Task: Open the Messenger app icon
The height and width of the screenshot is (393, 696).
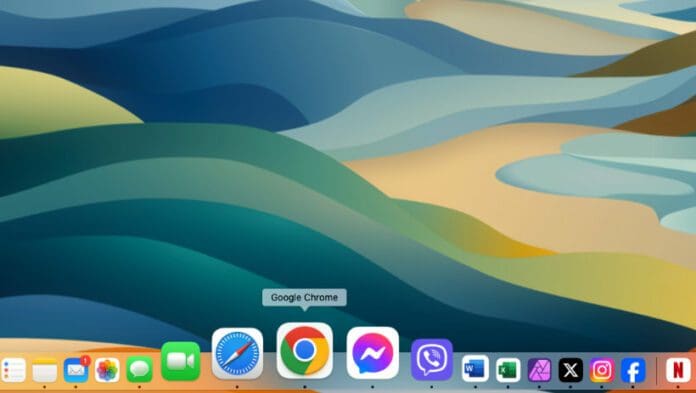Action: (372, 353)
